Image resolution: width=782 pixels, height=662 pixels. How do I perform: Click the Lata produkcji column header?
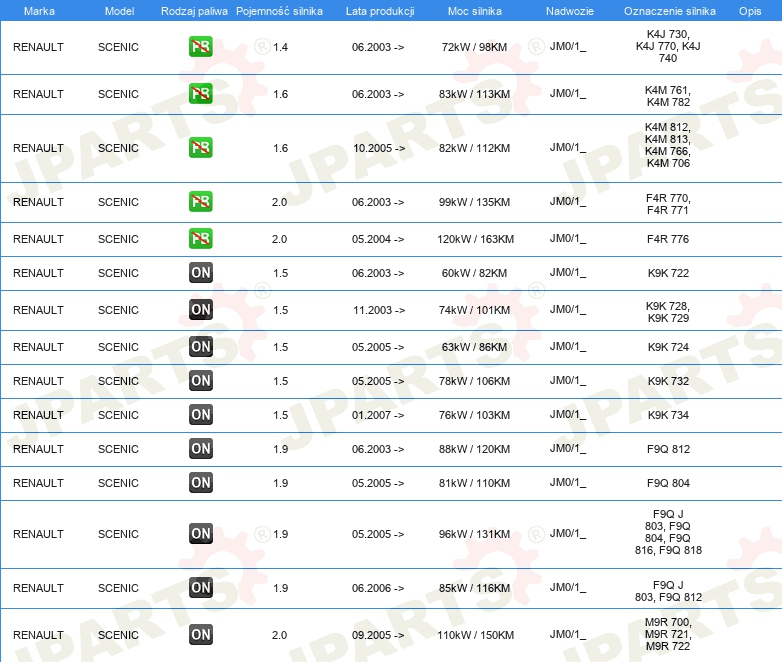pos(380,11)
